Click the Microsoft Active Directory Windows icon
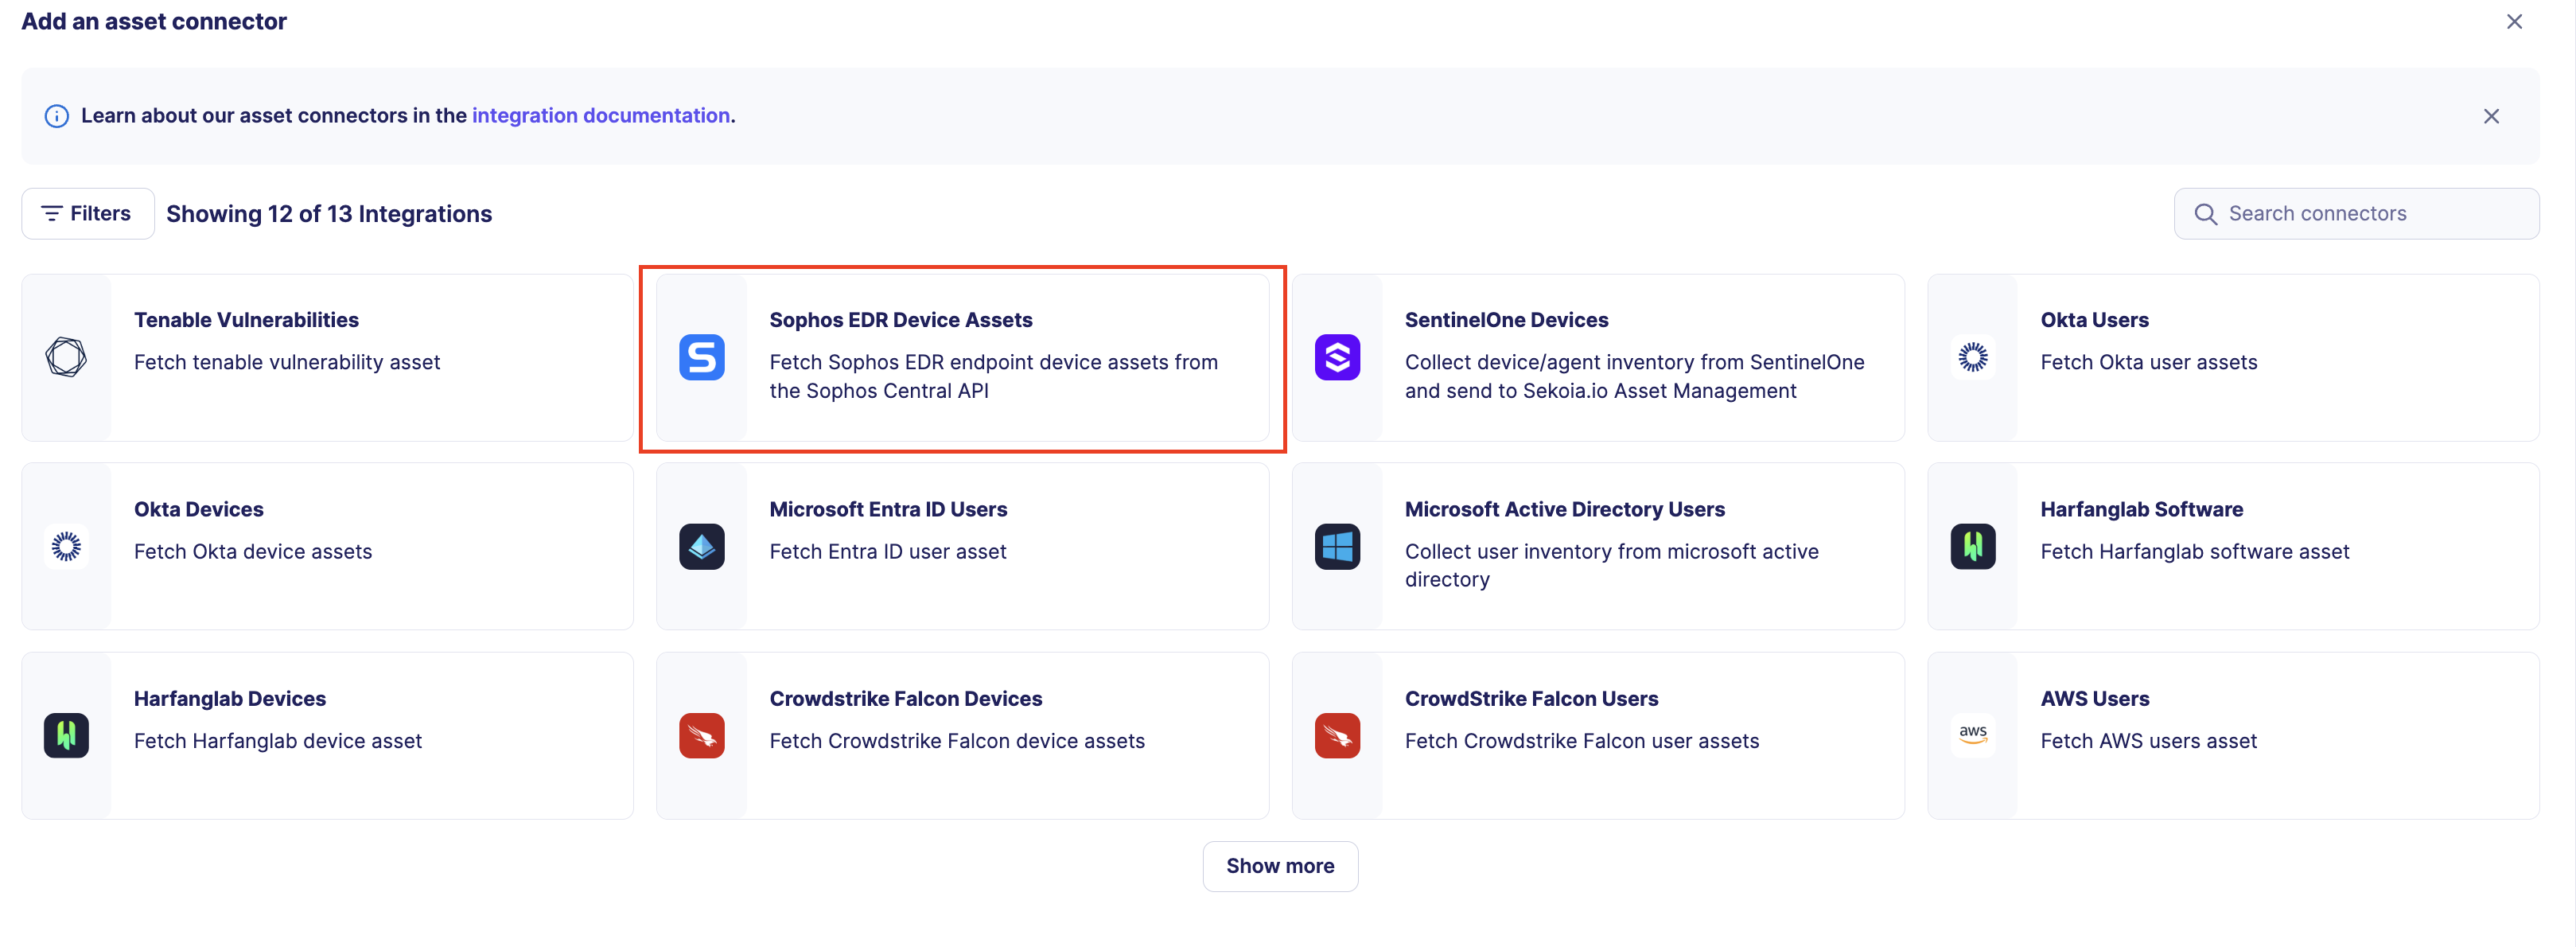The width and height of the screenshot is (2576, 947). [x=1337, y=546]
